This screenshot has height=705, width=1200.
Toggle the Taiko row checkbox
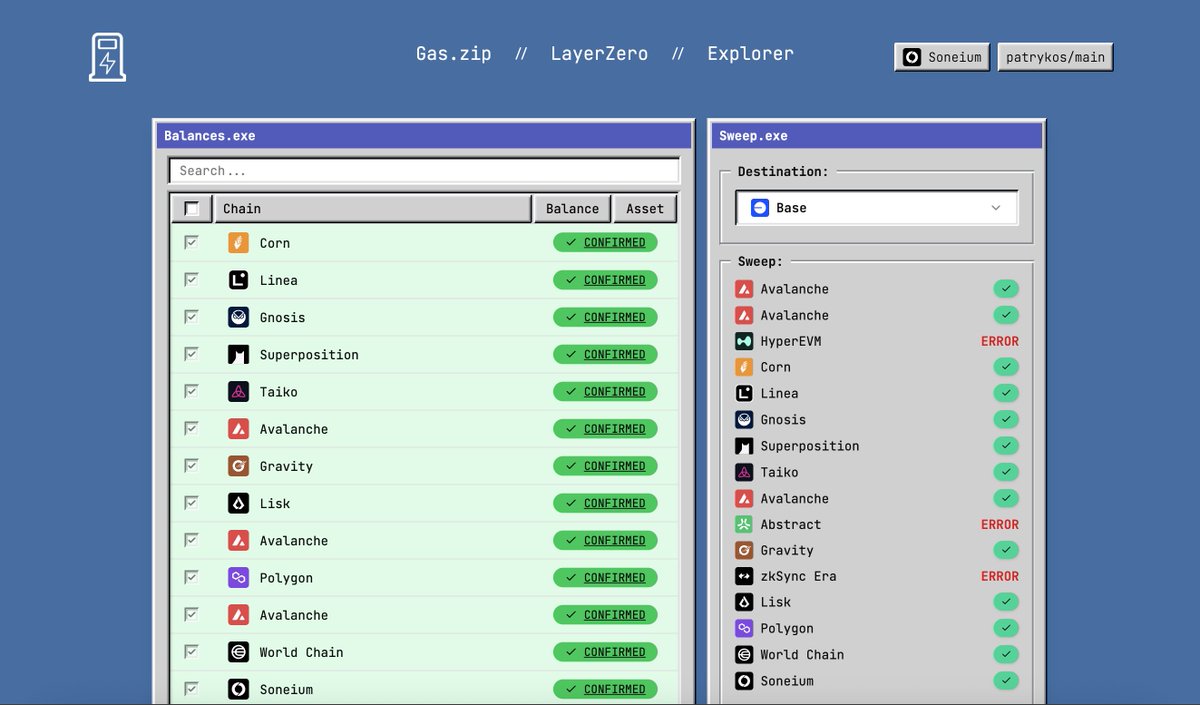(x=191, y=391)
